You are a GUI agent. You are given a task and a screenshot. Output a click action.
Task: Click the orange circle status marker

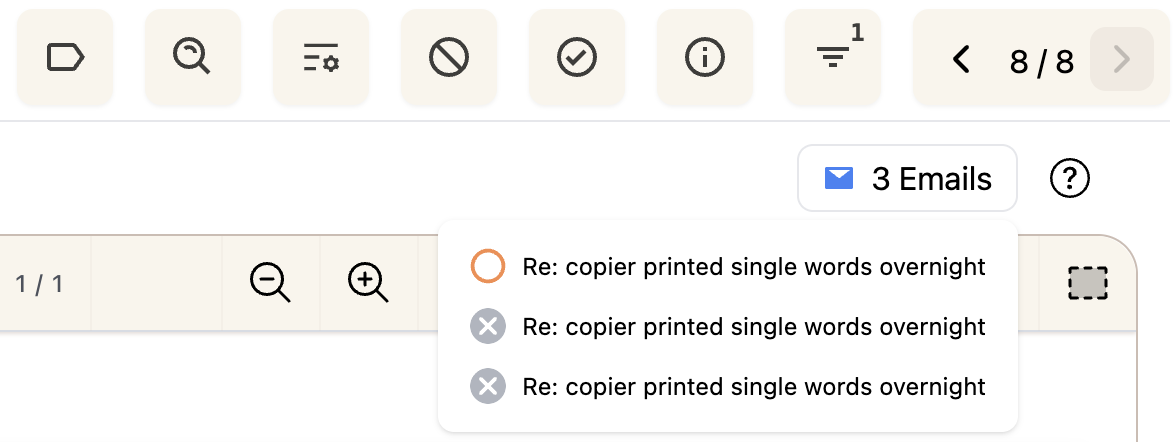(488, 267)
